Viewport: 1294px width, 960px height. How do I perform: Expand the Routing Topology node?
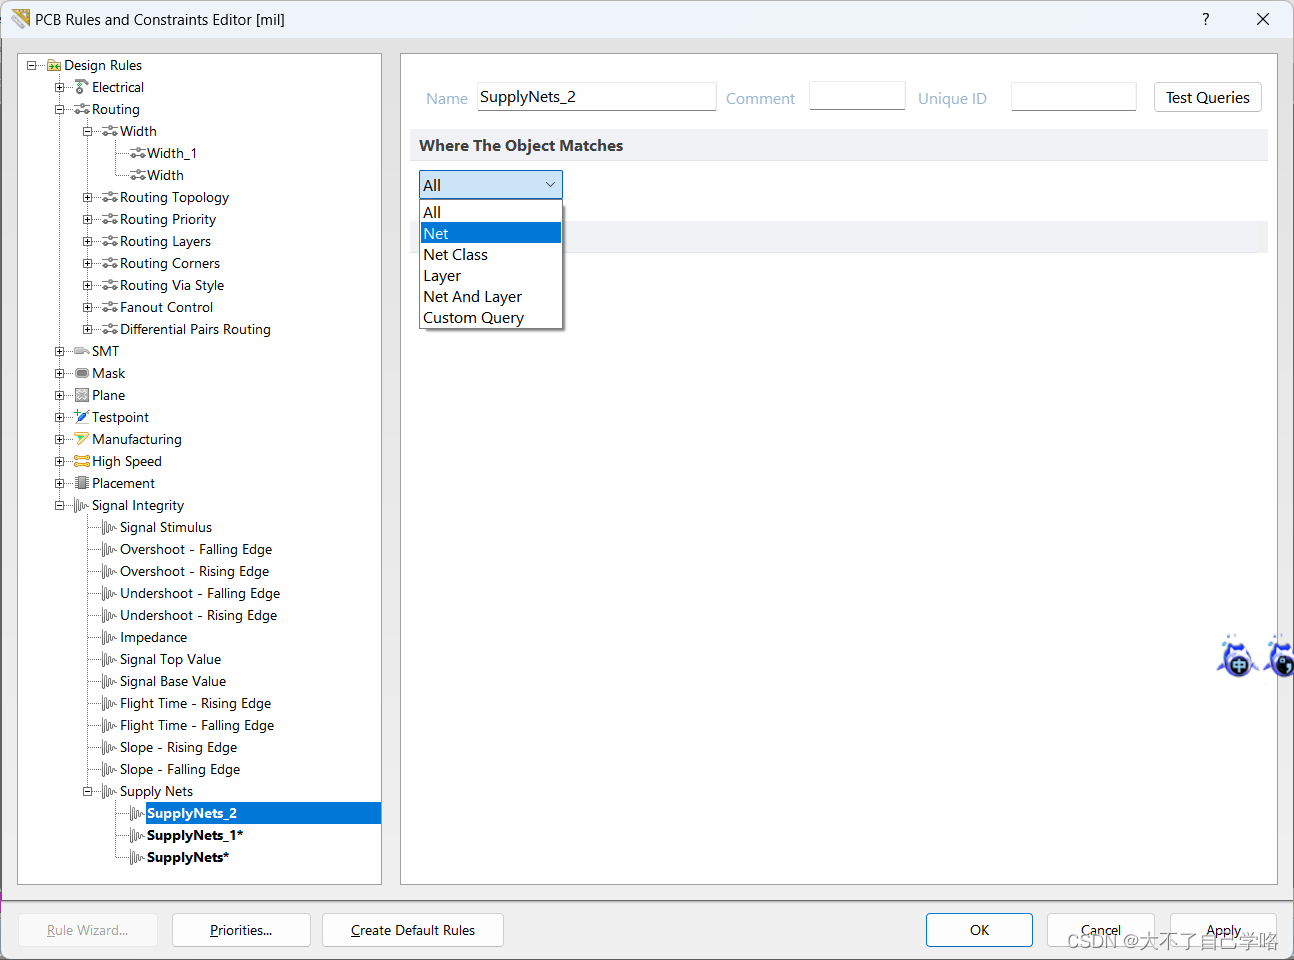click(x=88, y=197)
